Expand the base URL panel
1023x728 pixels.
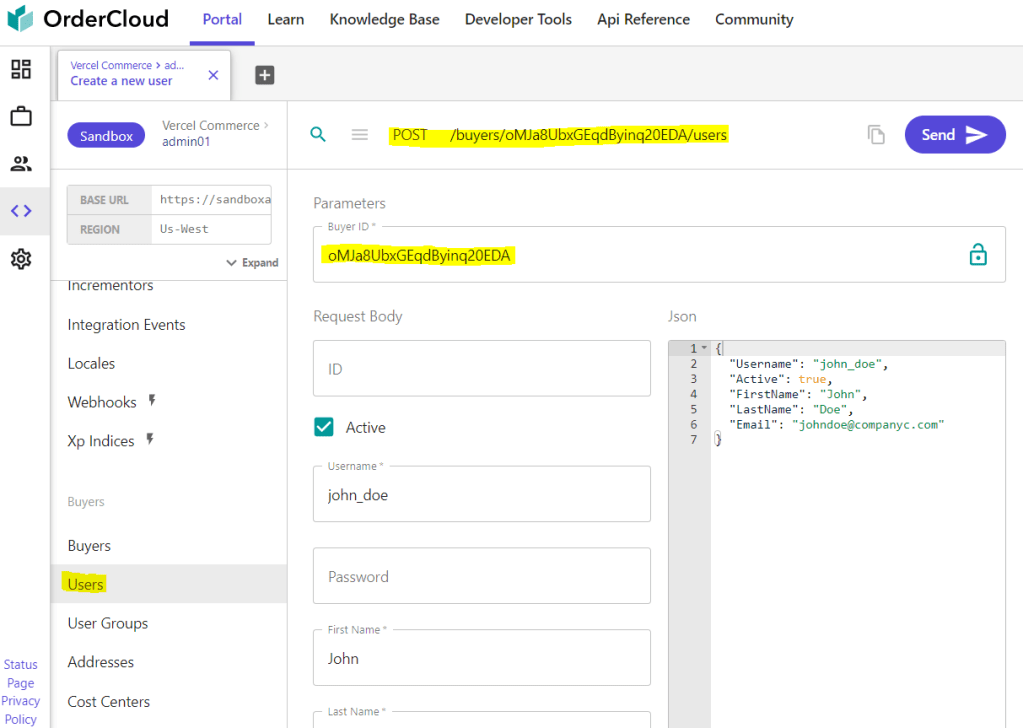(x=252, y=262)
